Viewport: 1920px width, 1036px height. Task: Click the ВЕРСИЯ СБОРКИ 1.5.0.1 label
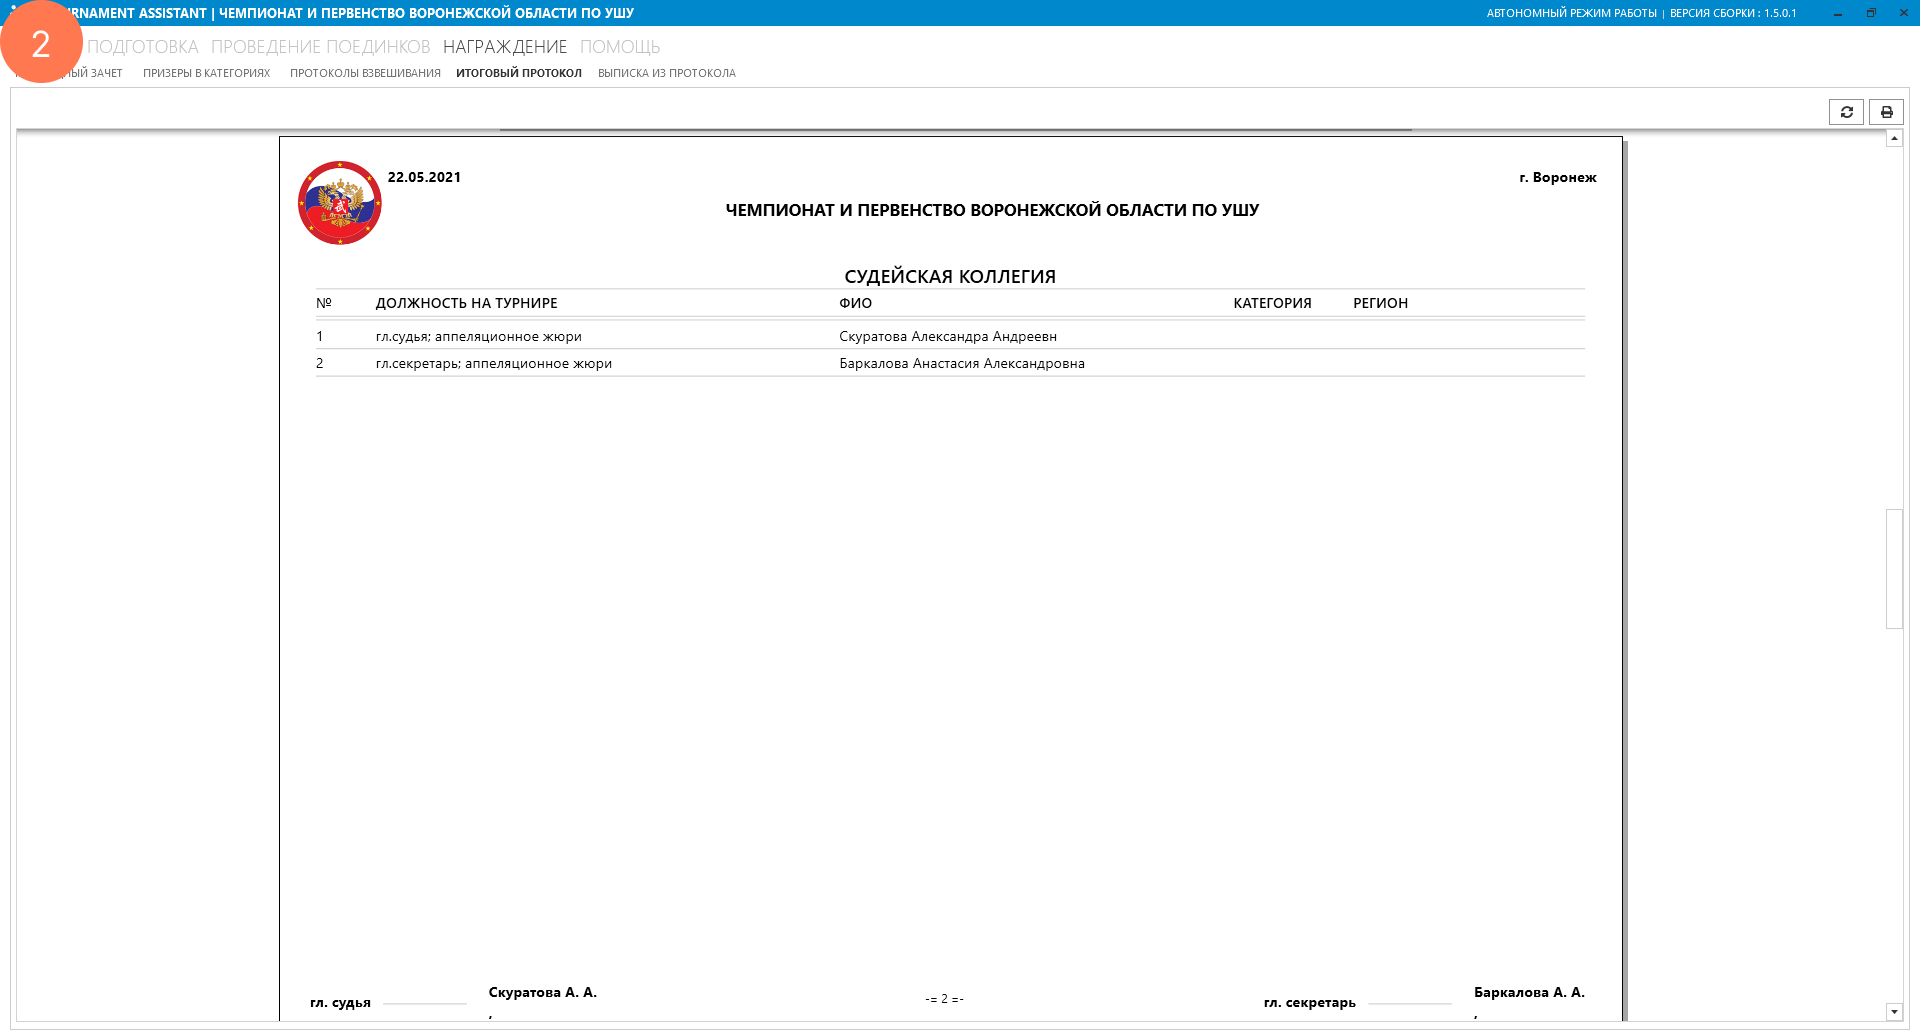tap(1733, 13)
